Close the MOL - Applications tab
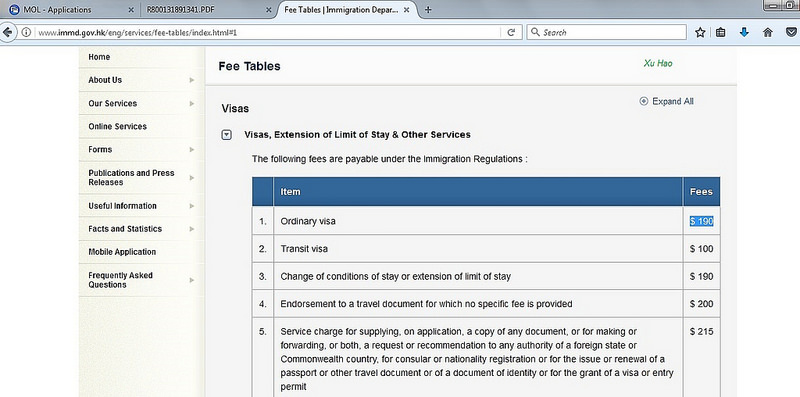This screenshot has width=800, height=397. 131,10
